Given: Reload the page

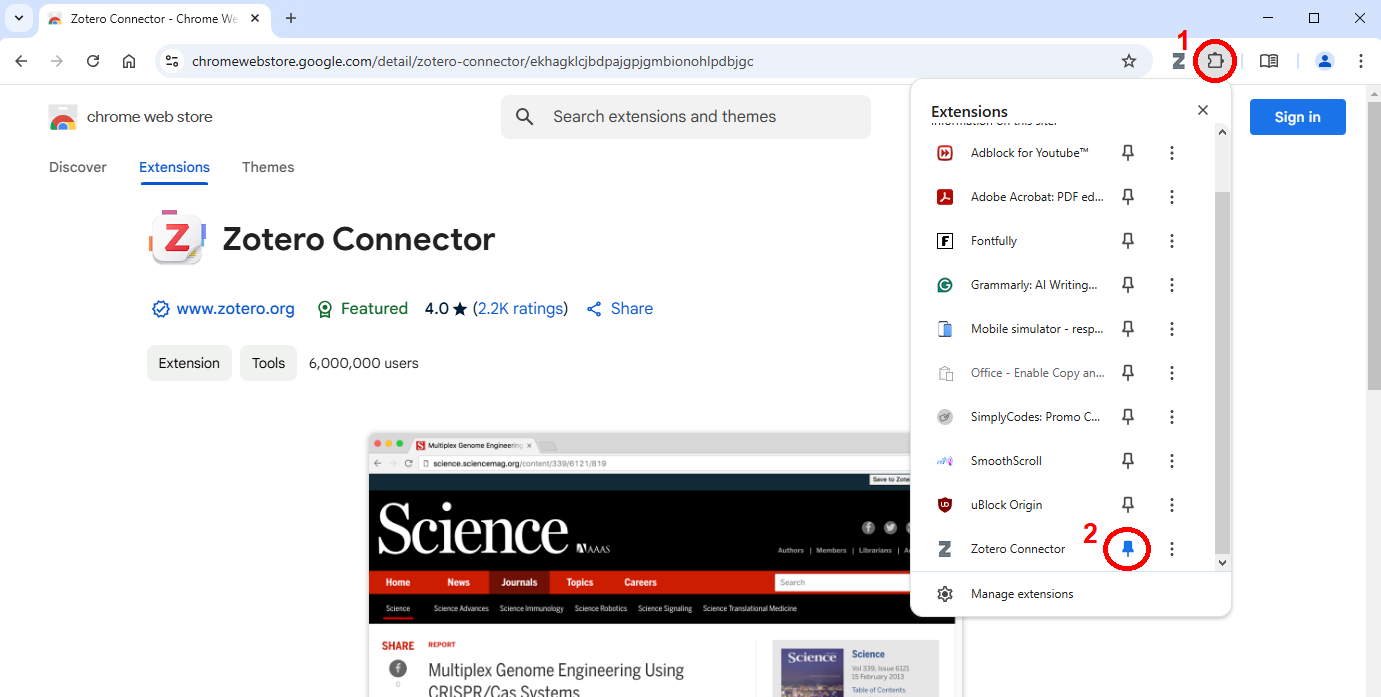Looking at the screenshot, I should click(x=93, y=61).
